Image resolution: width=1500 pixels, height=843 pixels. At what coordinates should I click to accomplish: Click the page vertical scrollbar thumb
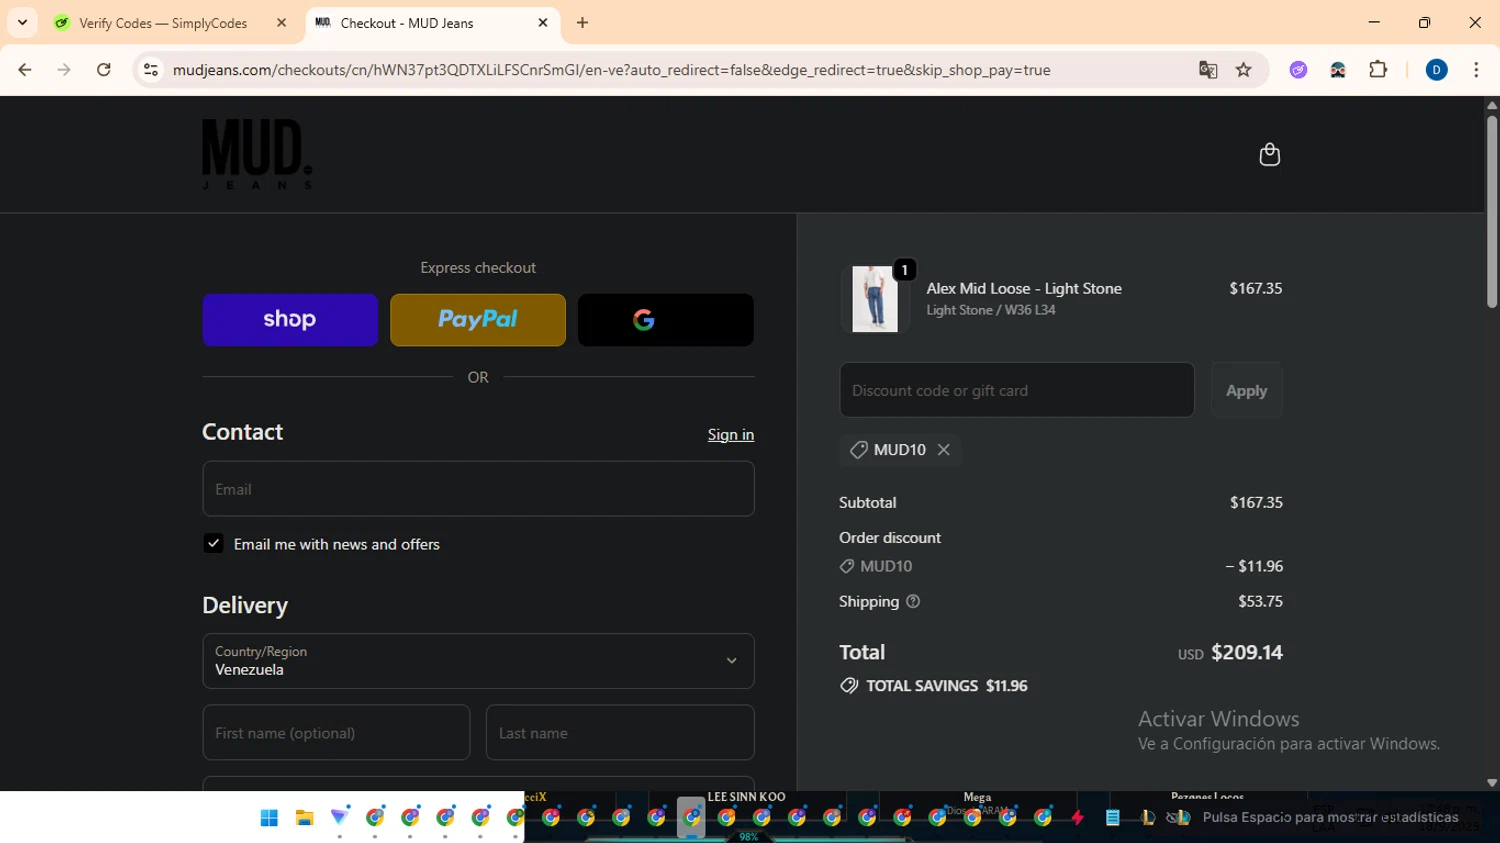(1492, 210)
